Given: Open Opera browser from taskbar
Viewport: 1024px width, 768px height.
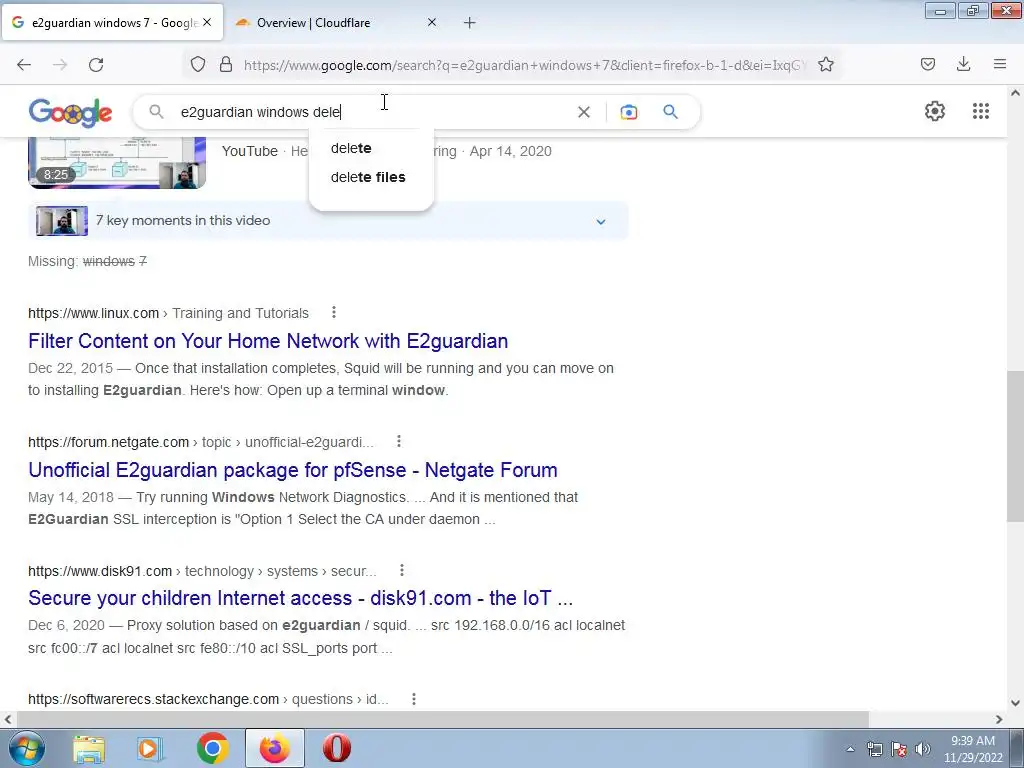Looking at the screenshot, I should click(x=336, y=749).
